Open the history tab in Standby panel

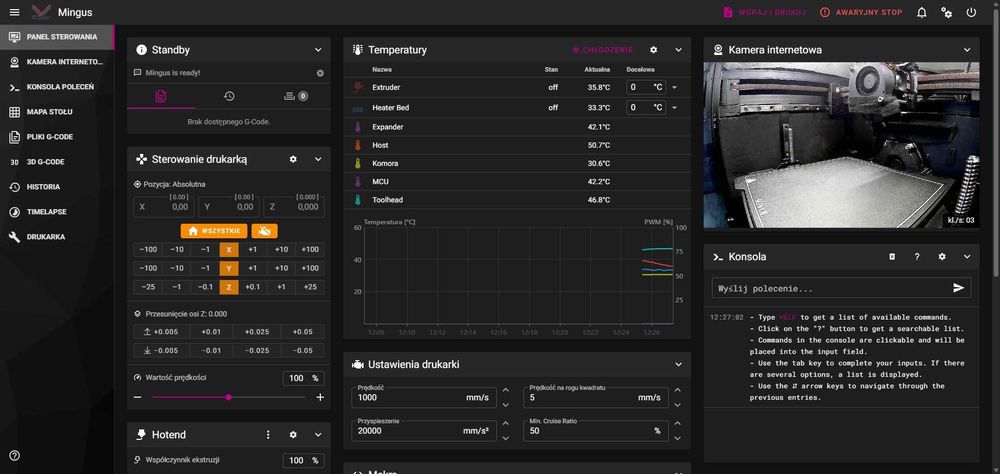pyautogui.click(x=229, y=96)
